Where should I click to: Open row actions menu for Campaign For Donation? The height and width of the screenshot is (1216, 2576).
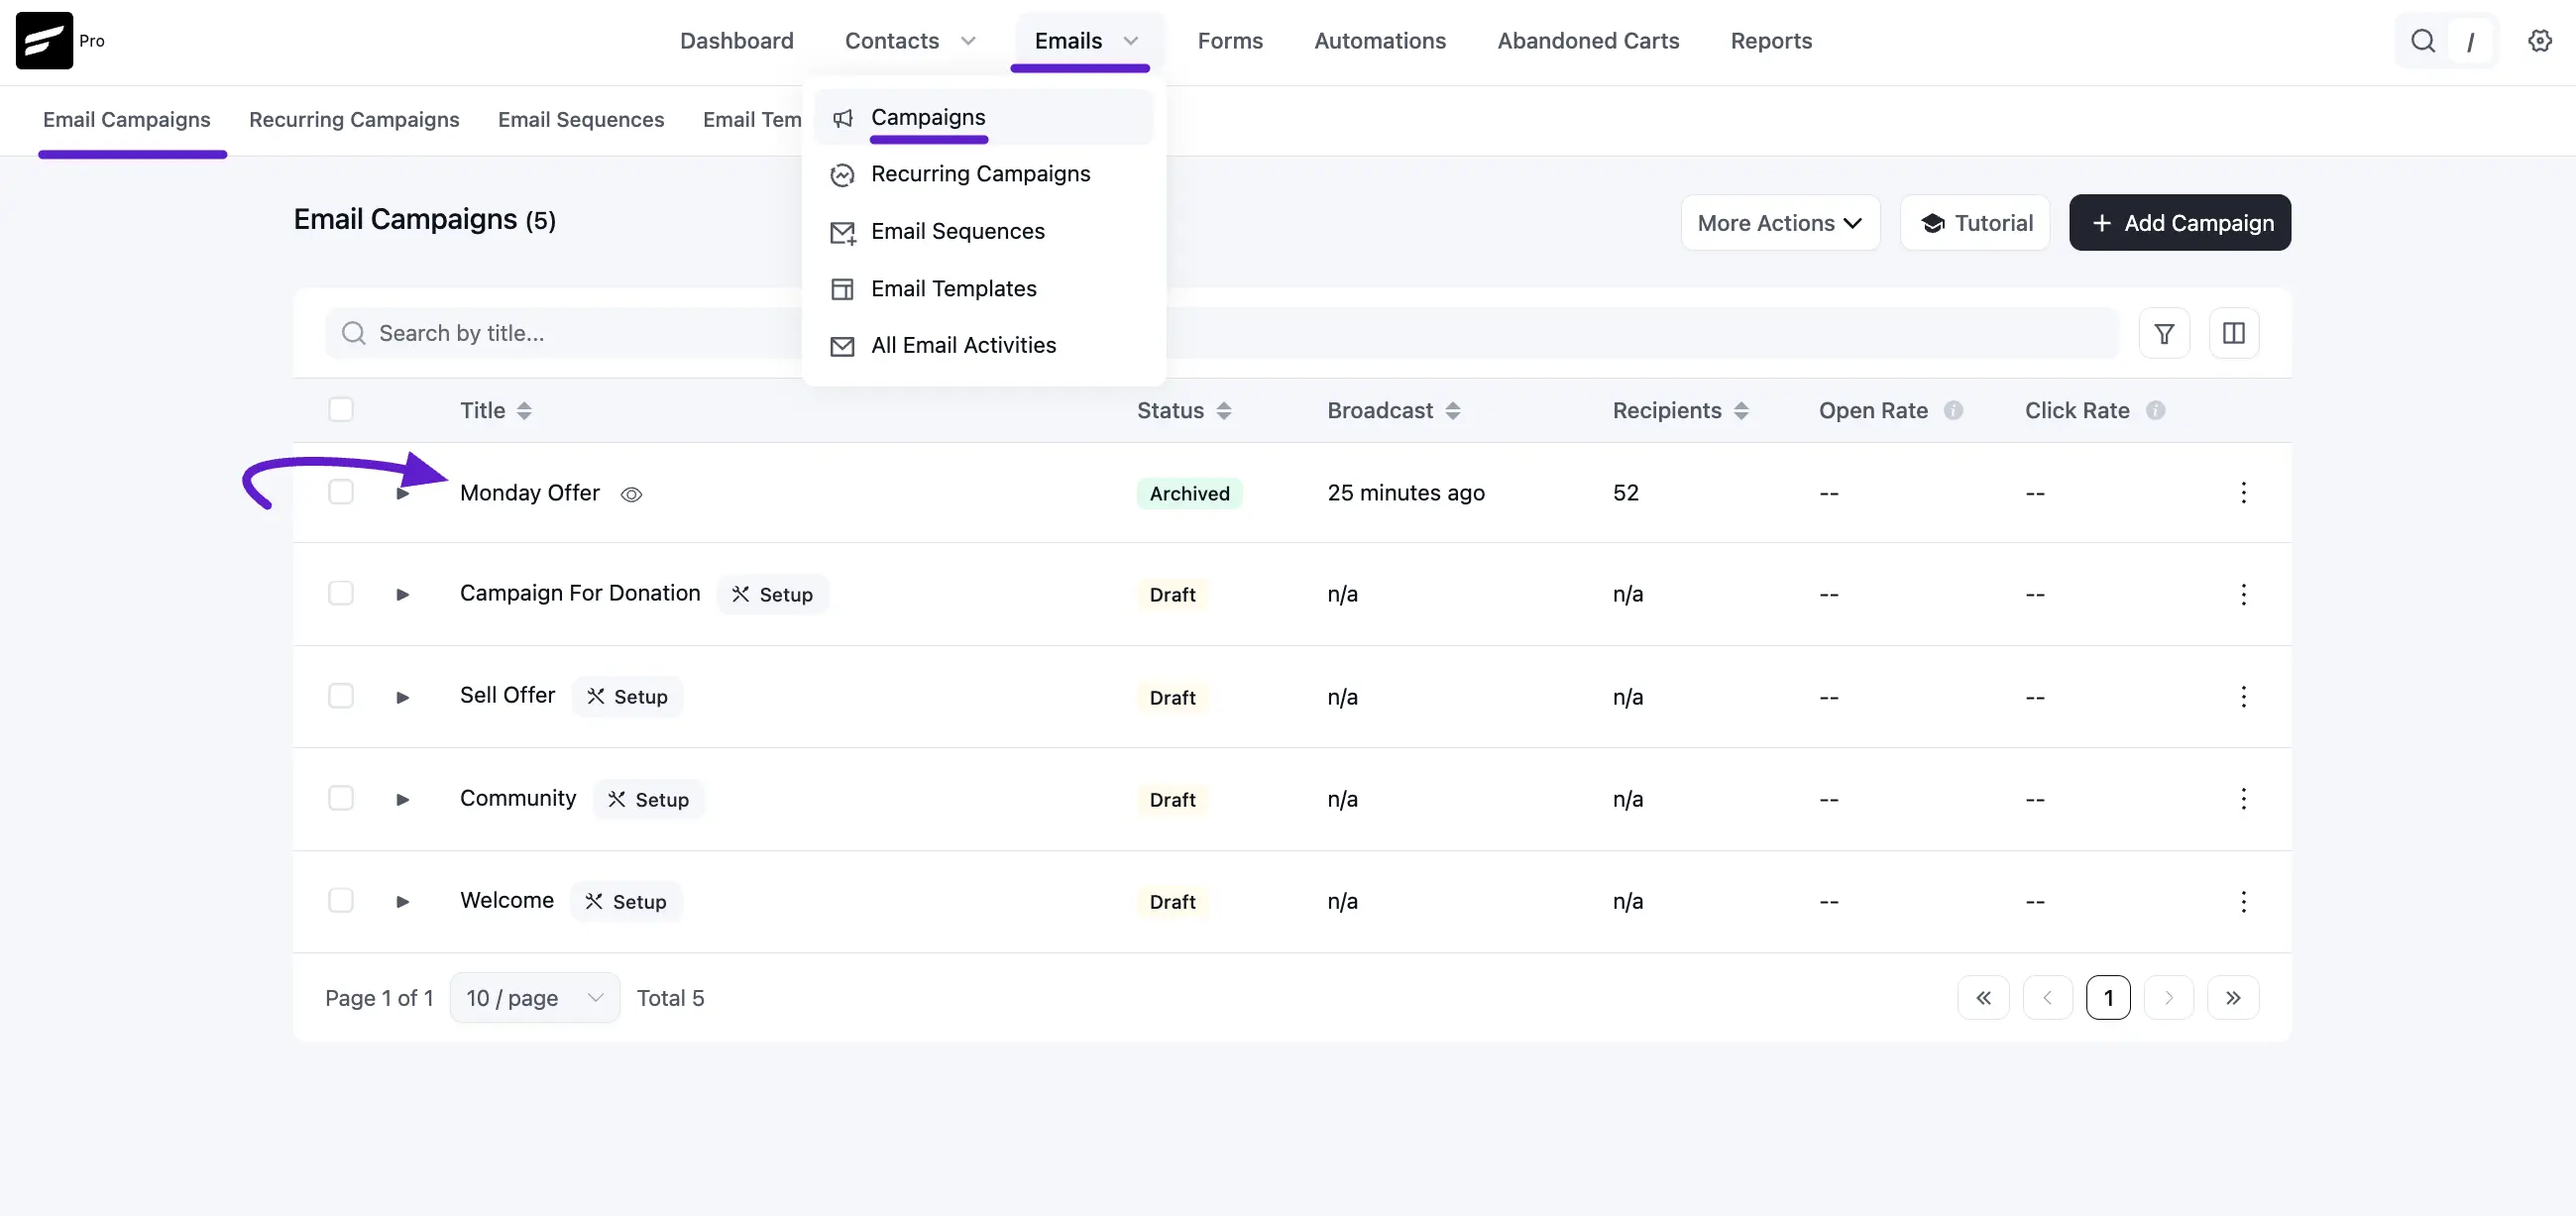pyautogui.click(x=2243, y=594)
